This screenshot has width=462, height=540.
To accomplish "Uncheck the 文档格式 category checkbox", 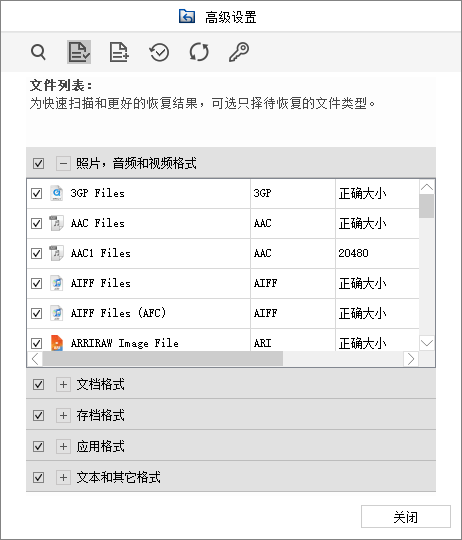I will (x=38, y=384).
